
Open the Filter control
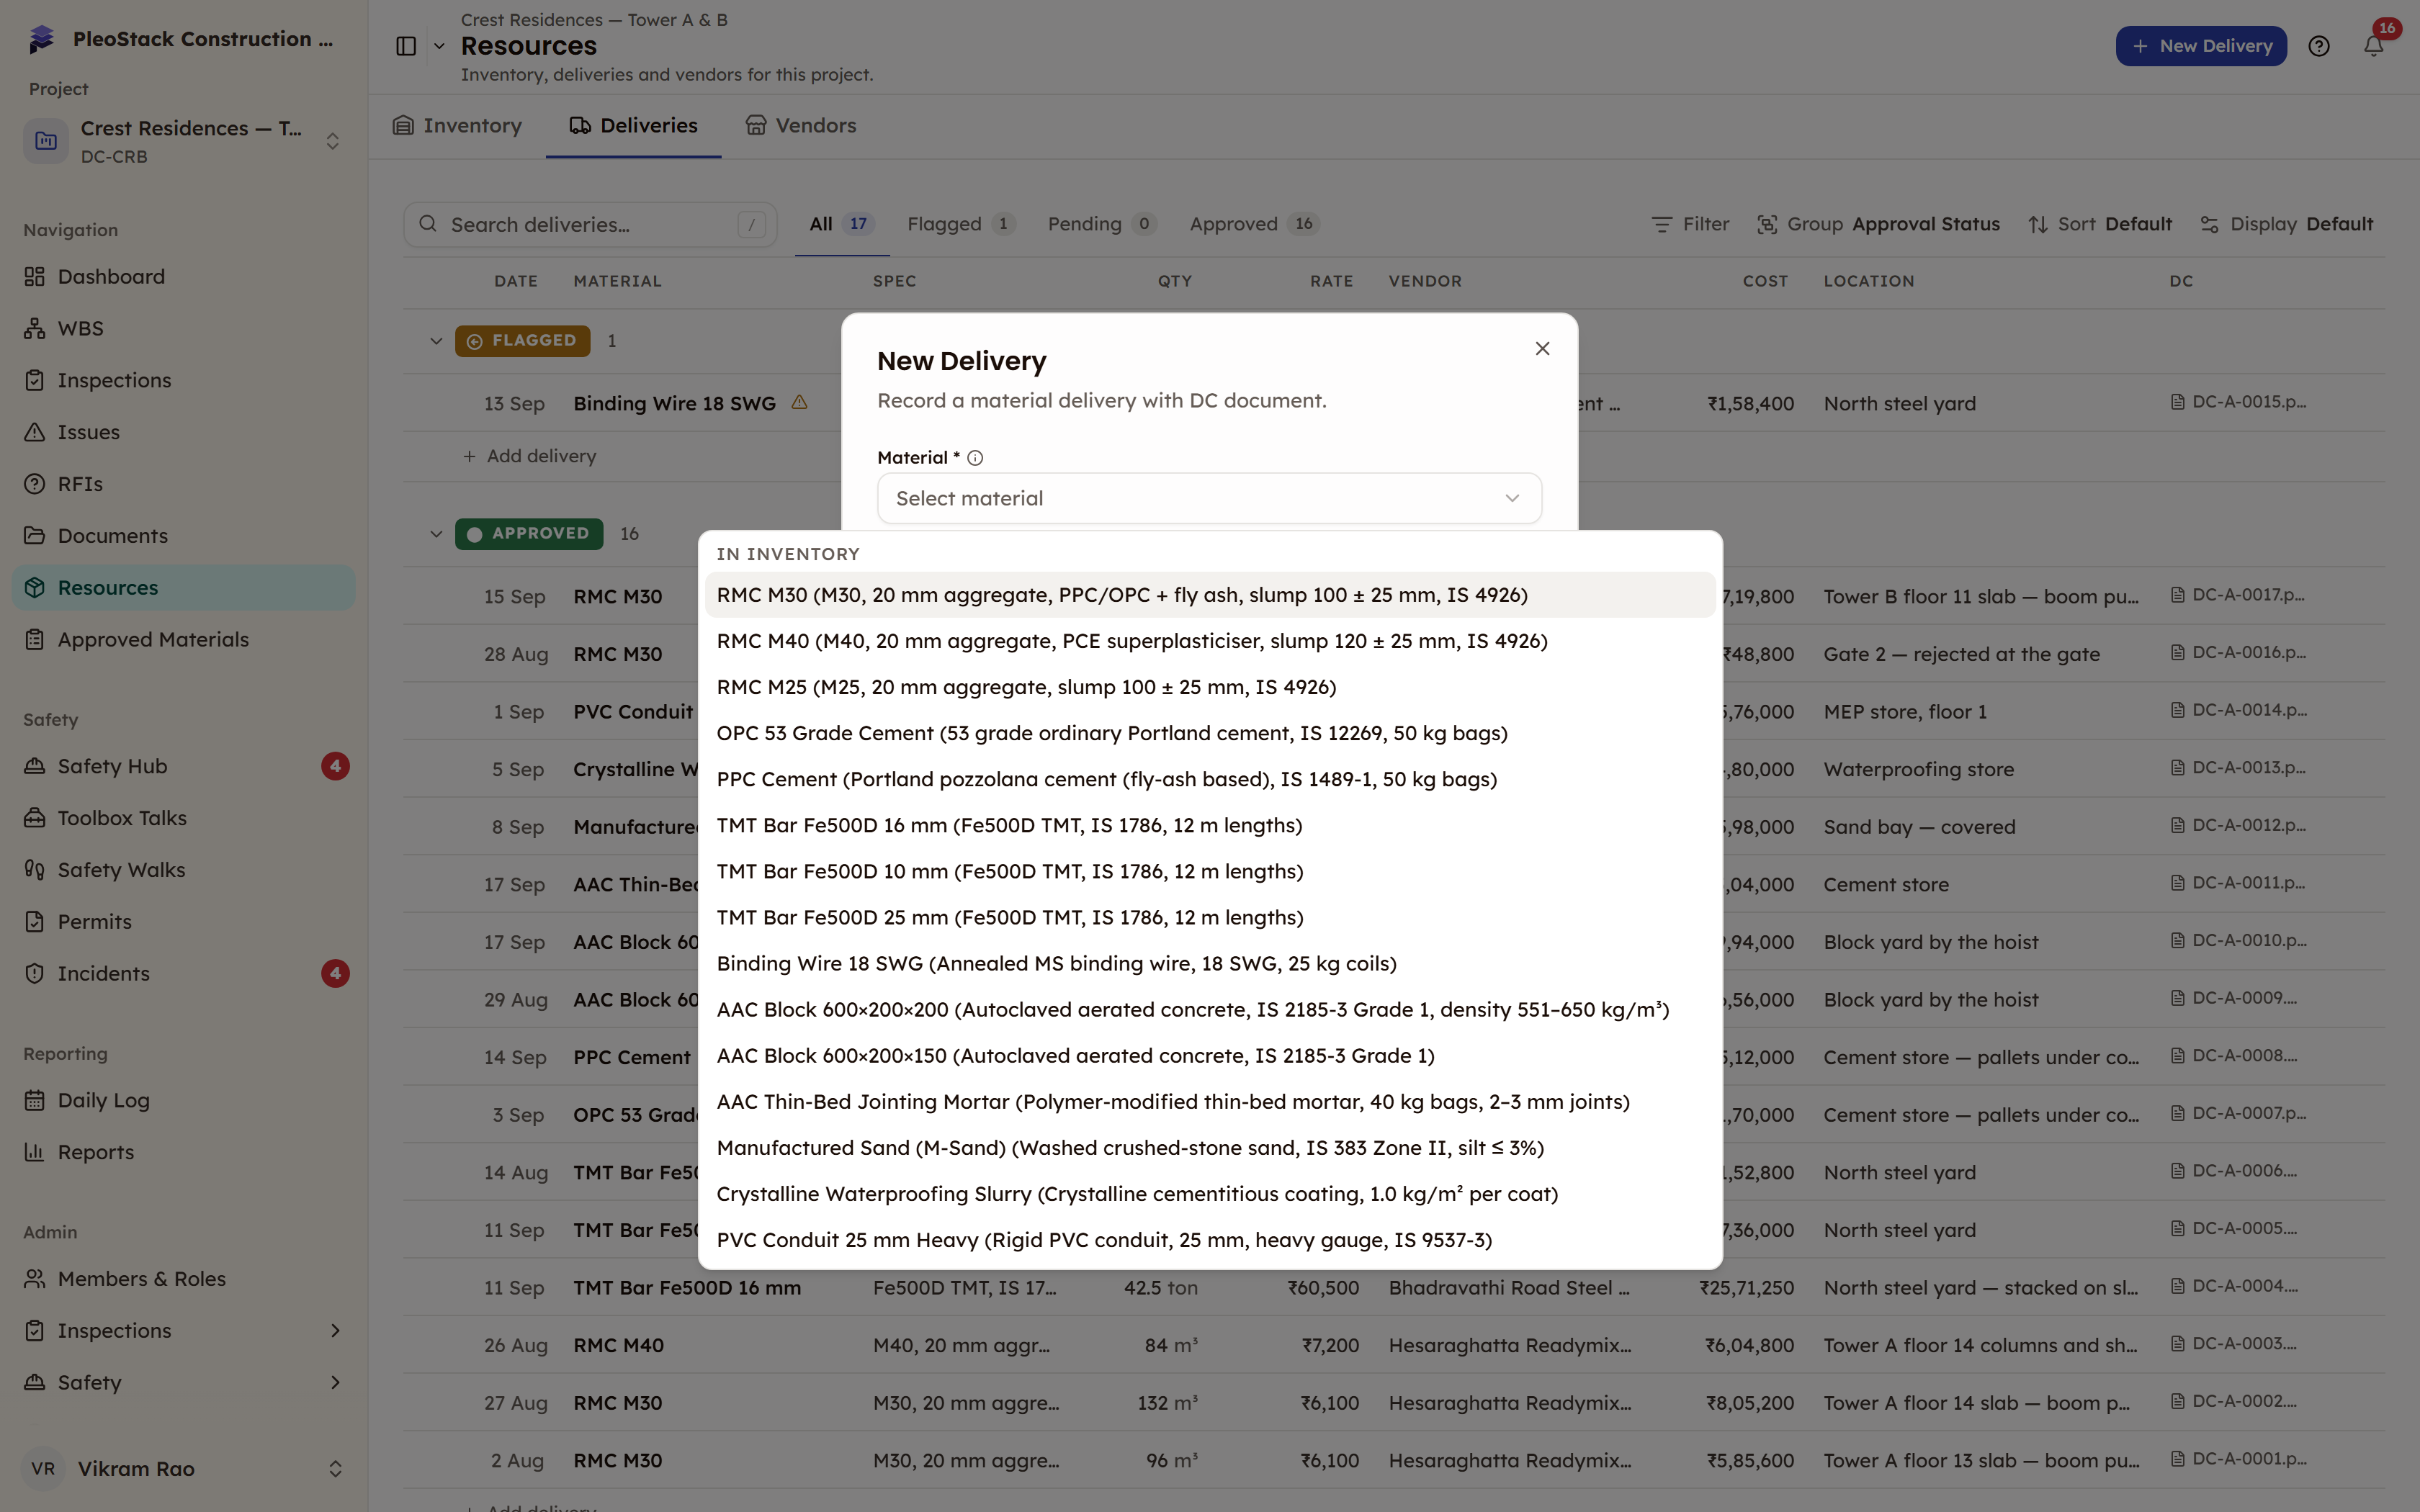(1690, 224)
